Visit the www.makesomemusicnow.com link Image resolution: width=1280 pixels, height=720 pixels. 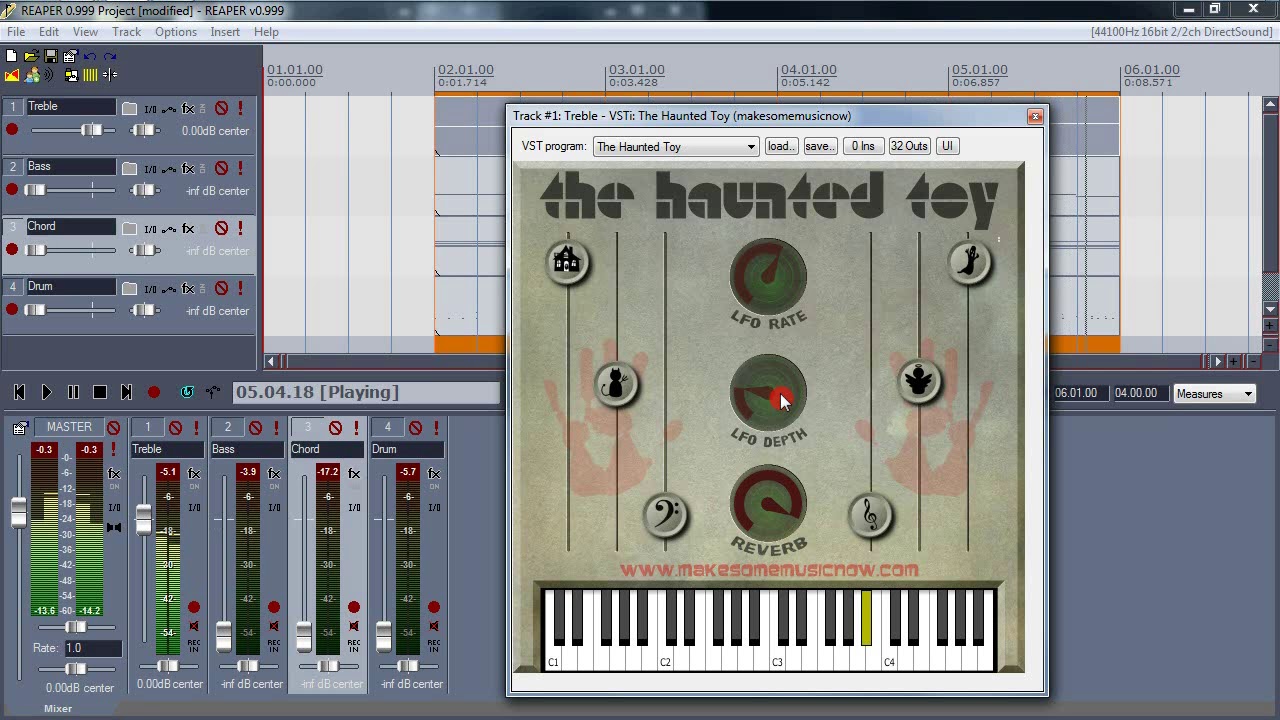point(769,570)
